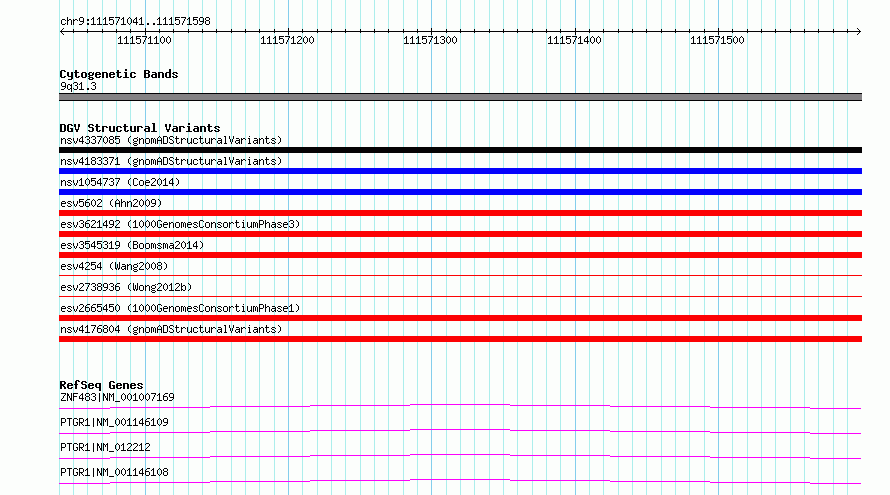The image size is (890, 495).
Task: Click the magenta ZNF483 intron line
Action: point(460,405)
